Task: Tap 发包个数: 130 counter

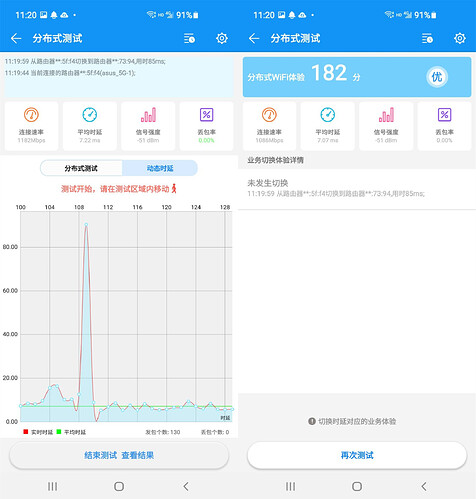Action: (x=163, y=432)
